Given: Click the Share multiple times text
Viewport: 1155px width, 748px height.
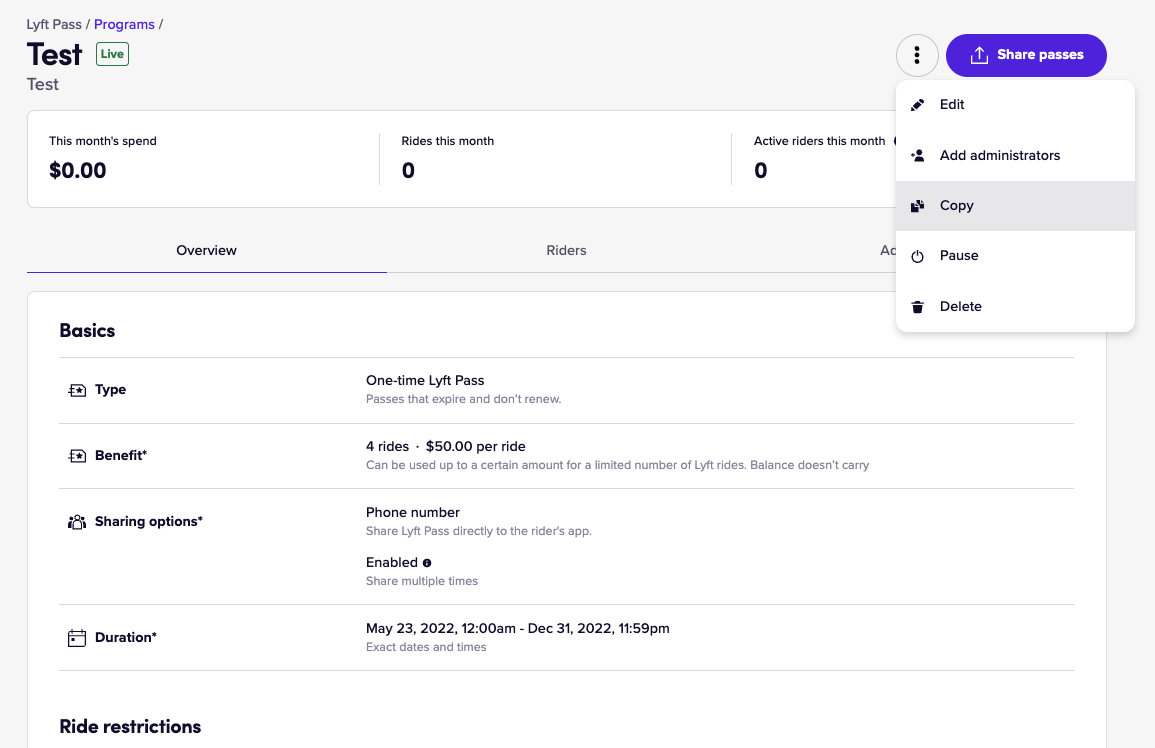Looking at the screenshot, I should [422, 581].
